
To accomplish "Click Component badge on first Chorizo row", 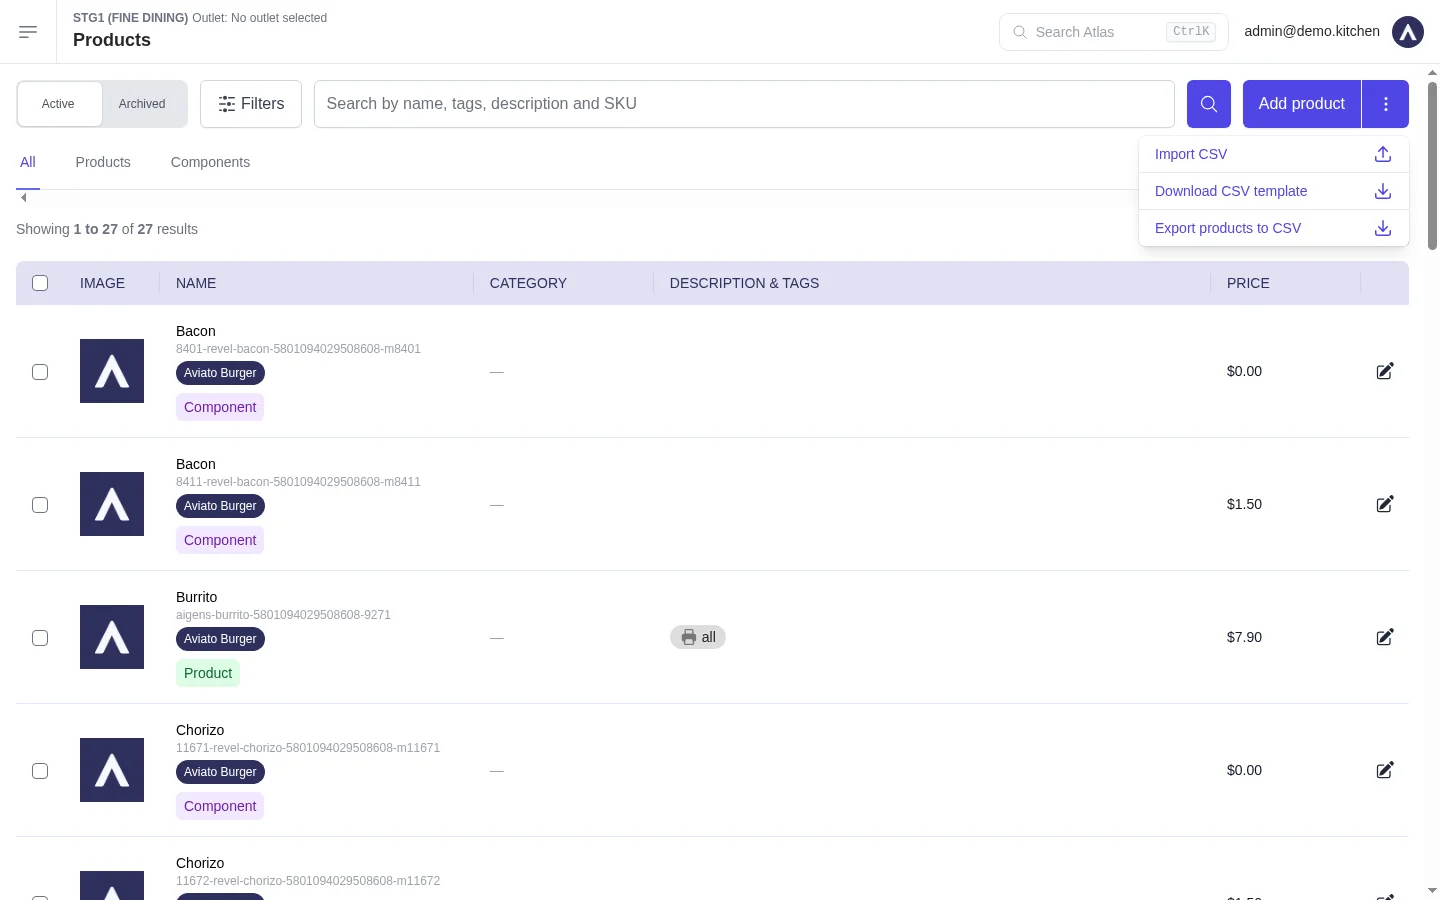I will (x=220, y=806).
